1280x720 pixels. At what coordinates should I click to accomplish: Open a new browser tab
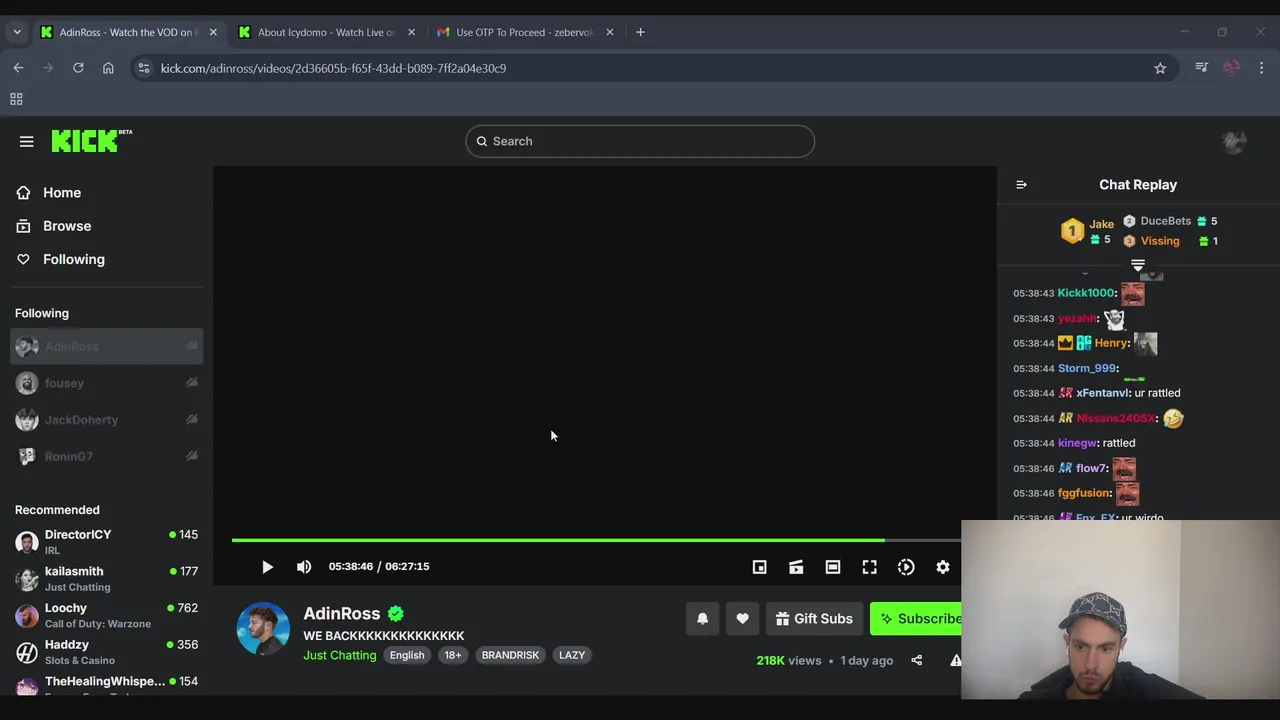click(640, 32)
